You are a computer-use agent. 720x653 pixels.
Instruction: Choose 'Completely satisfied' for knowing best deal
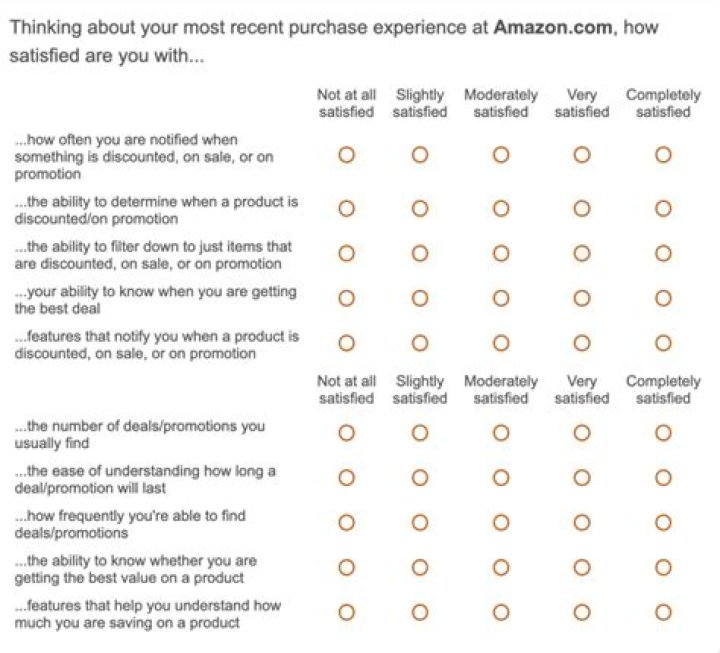tap(662, 298)
